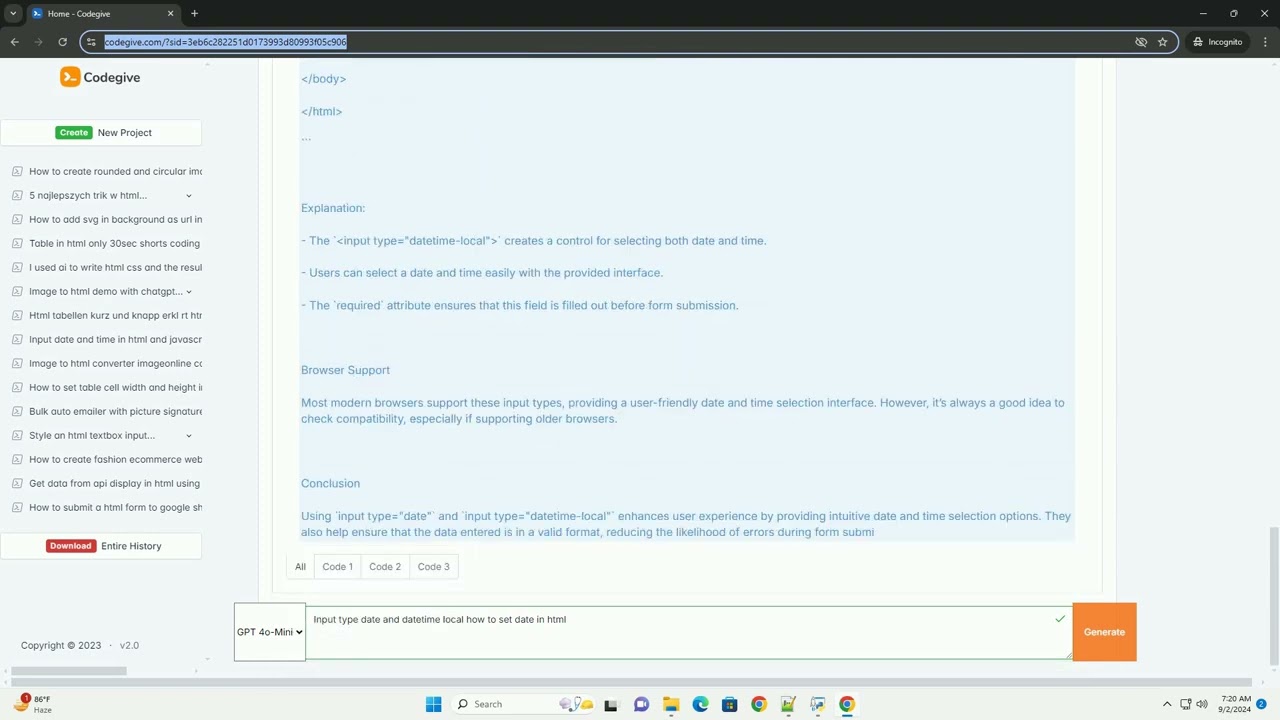The image size is (1280, 720).
Task: Click the site information icon in the address bar
Action: [x=91, y=42]
